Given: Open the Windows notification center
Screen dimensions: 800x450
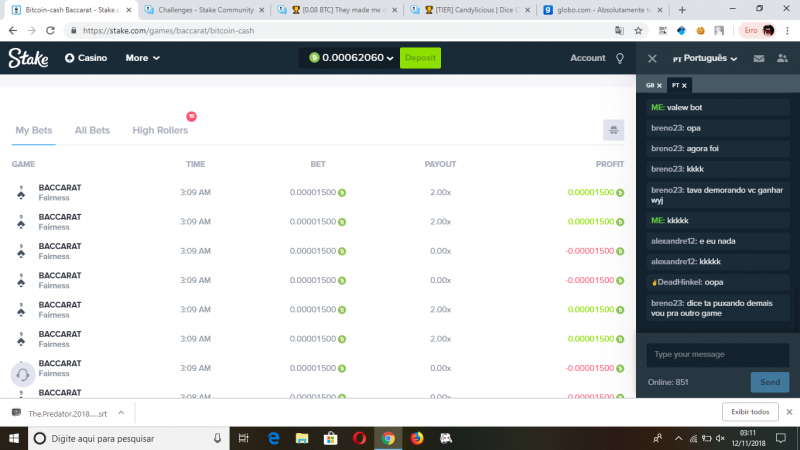Looking at the screenshot, I should (x=781, y=438).
